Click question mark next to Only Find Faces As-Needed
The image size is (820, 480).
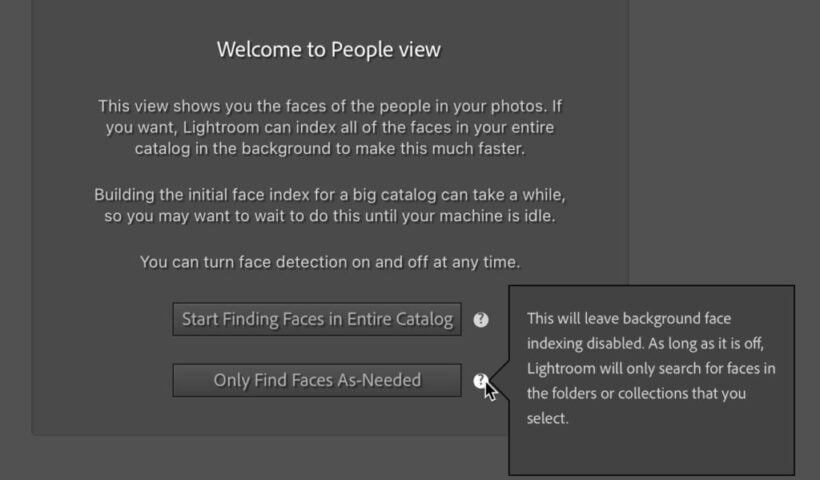click(481, 380)
